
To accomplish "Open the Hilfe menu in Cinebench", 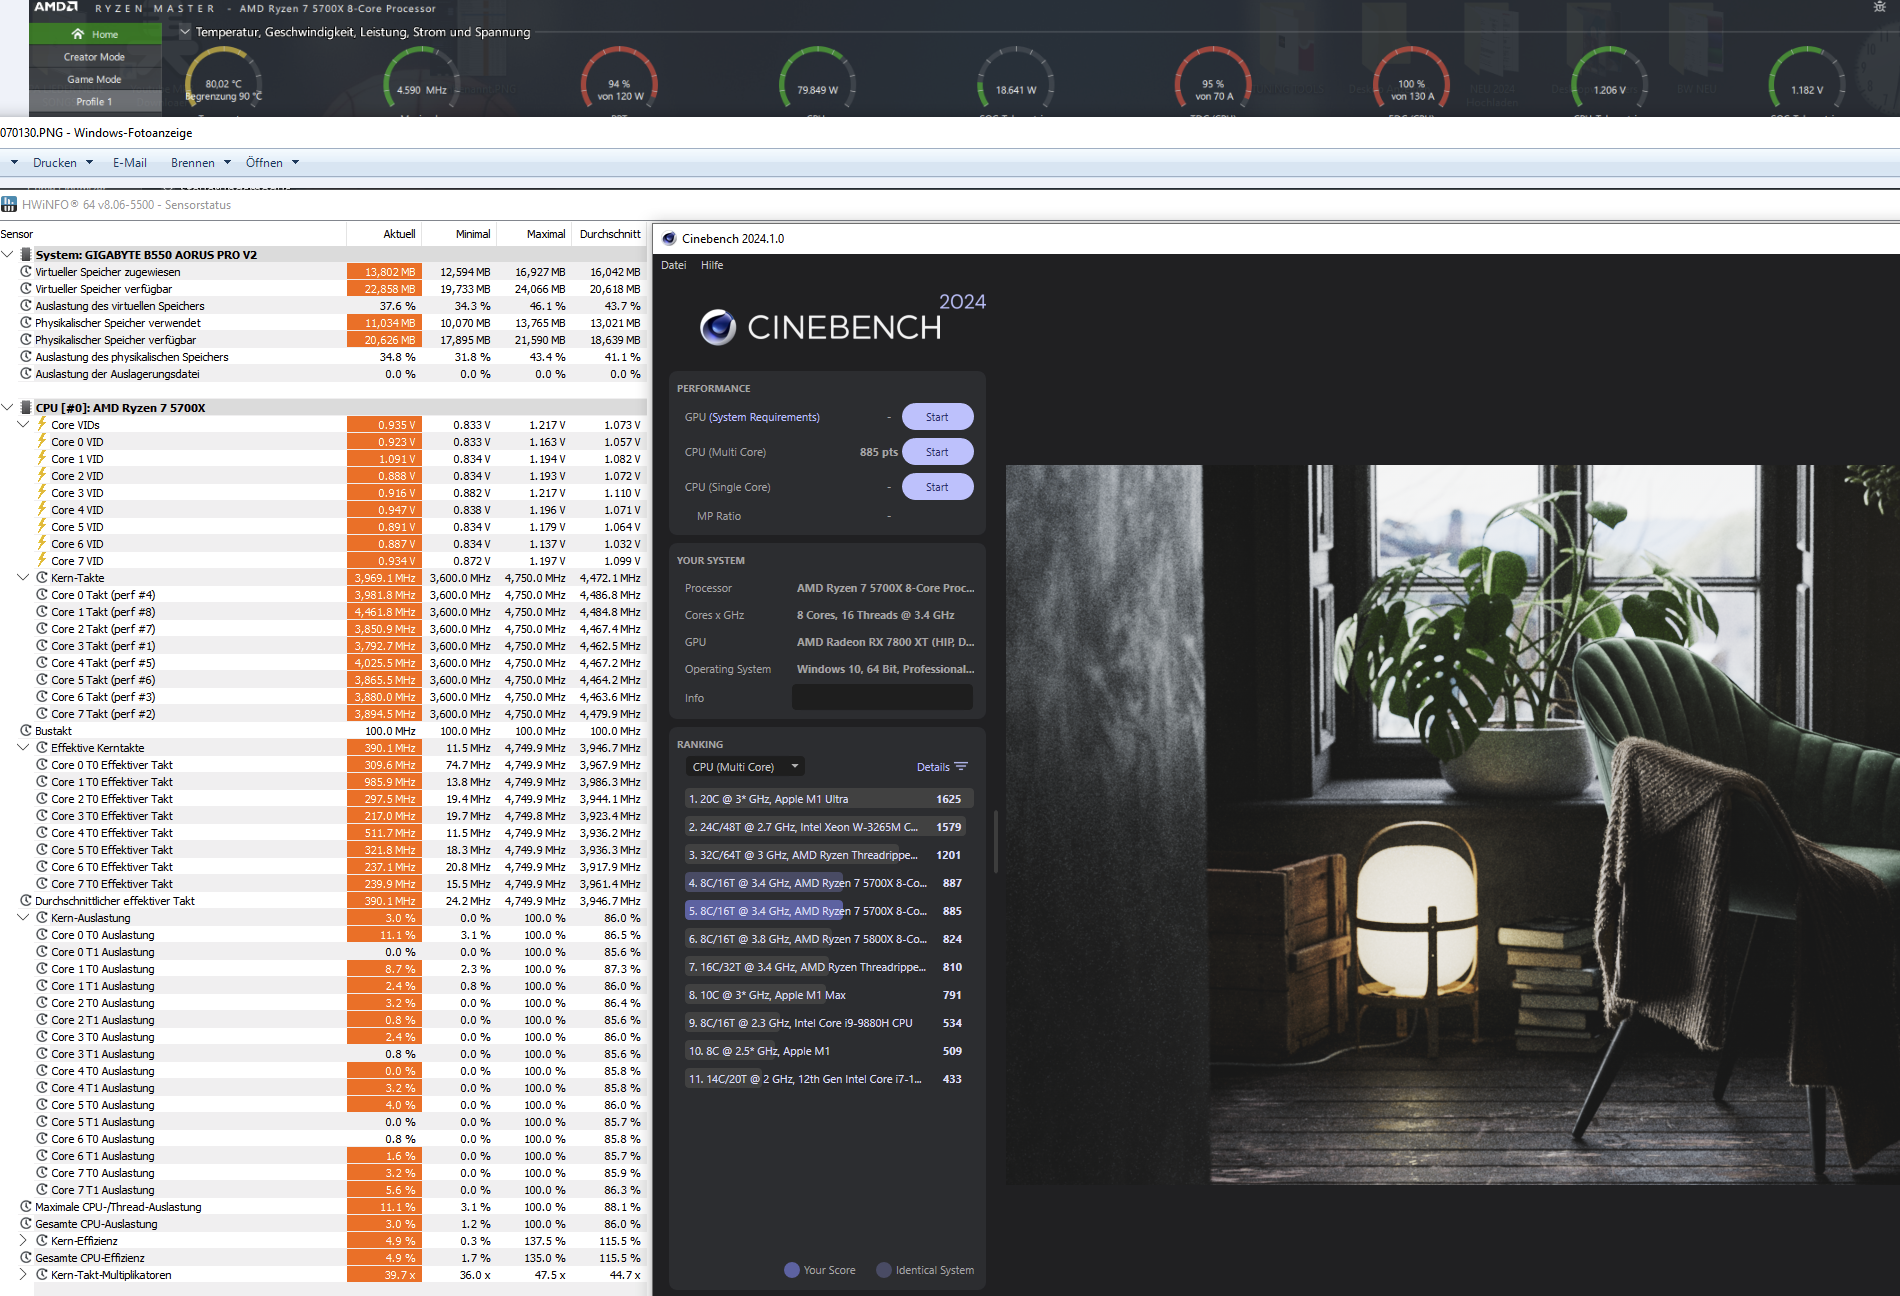I will (712, 265).
